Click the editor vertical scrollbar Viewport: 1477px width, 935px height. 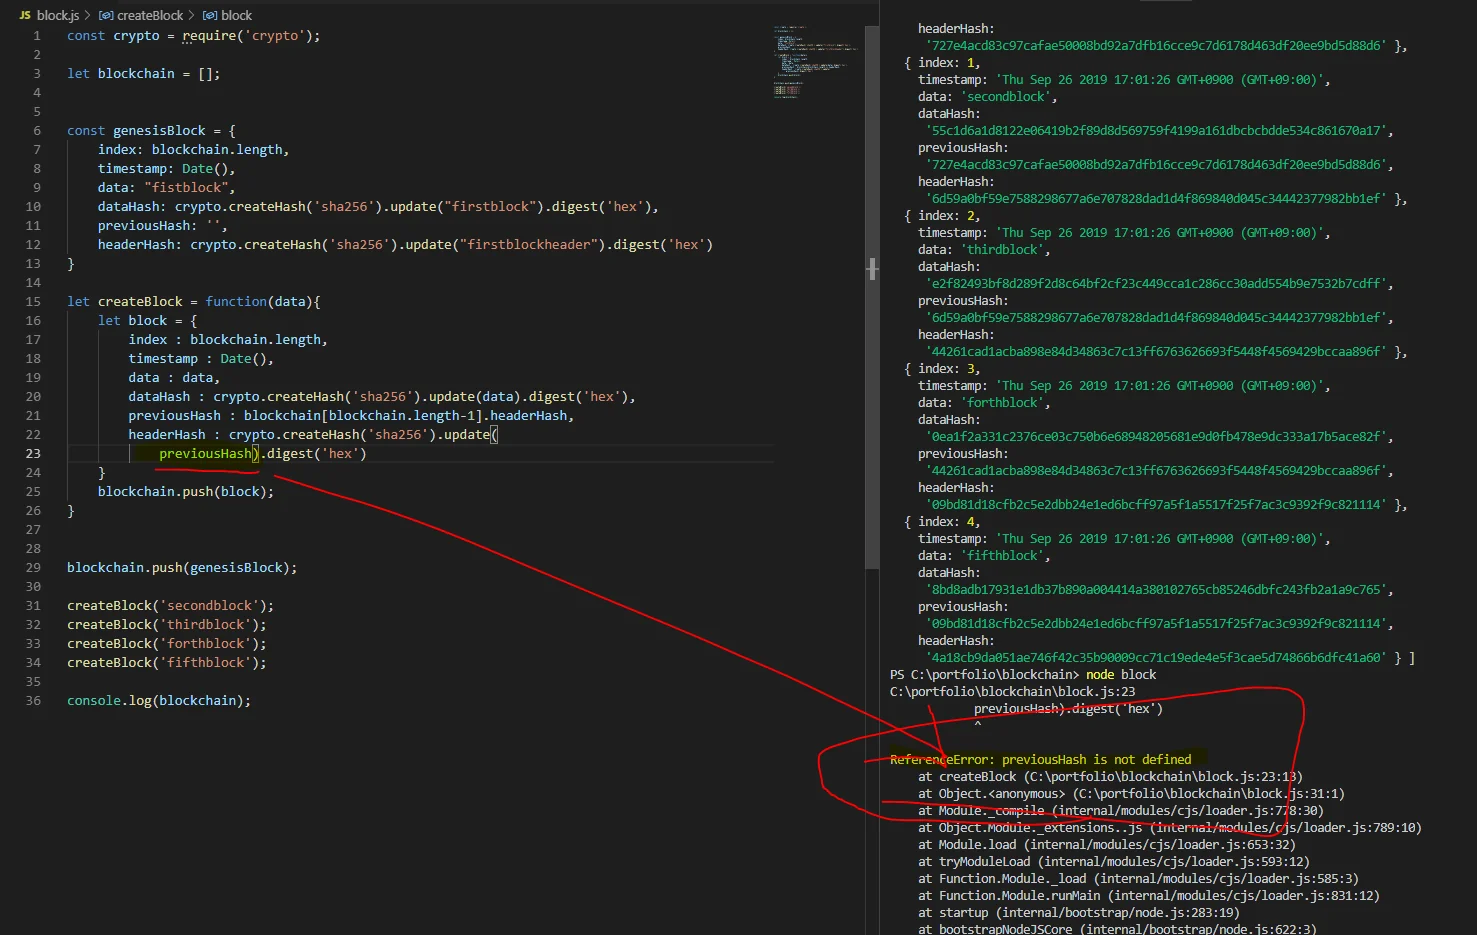pos(871,300)
